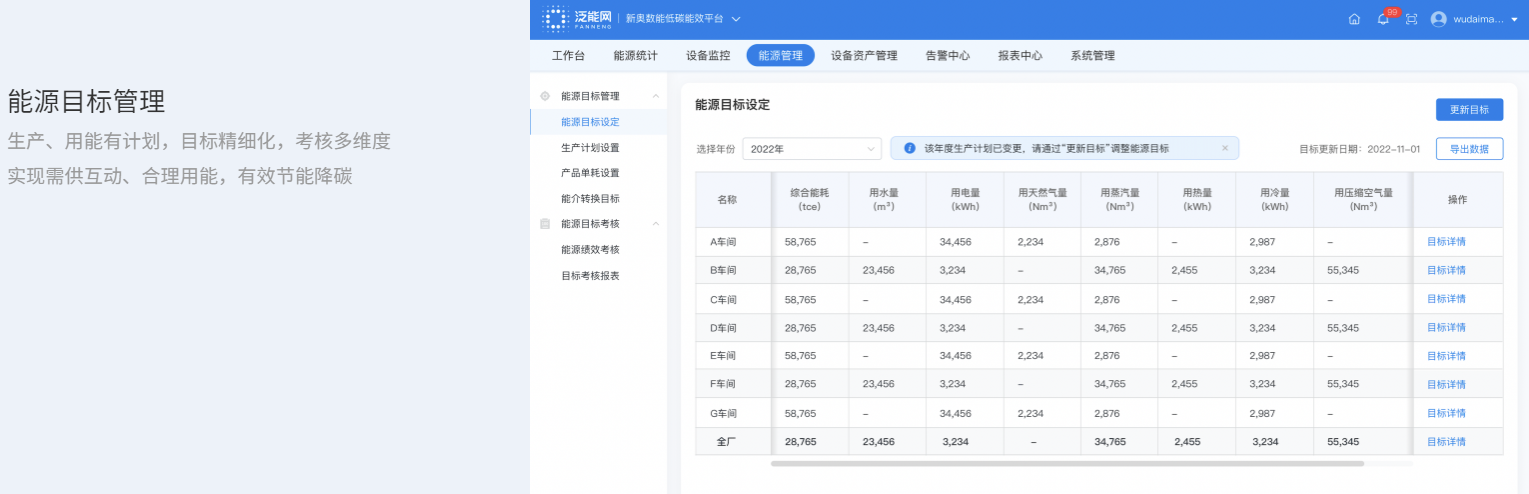The image size is (1529, 494).
Task: Click the 用电量 column header
Action: pos(964,199)
